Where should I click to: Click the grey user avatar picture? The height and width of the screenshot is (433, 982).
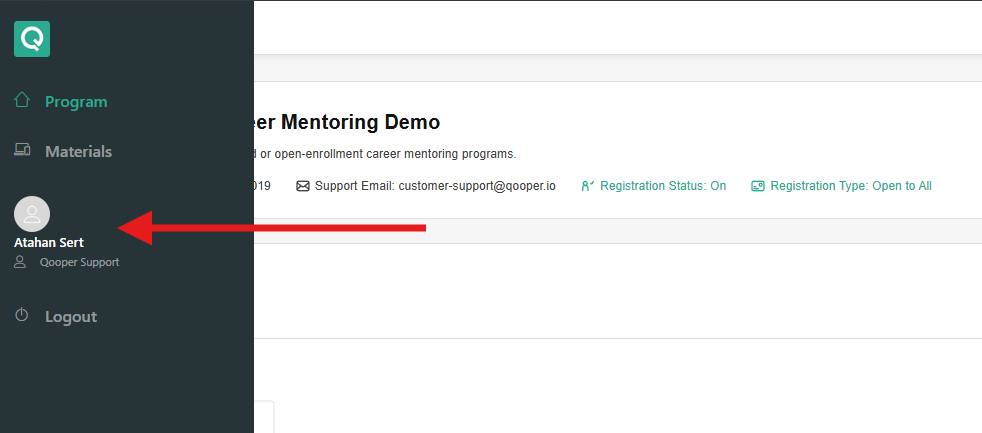(x=32, y=214)
